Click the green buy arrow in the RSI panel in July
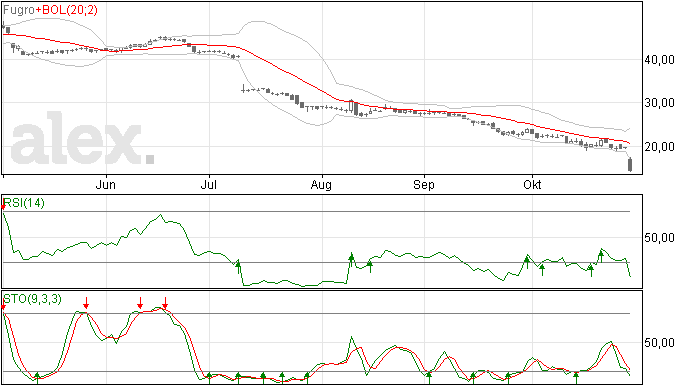The width and height of the screenshot is (690, 387). tap(238, 266)
